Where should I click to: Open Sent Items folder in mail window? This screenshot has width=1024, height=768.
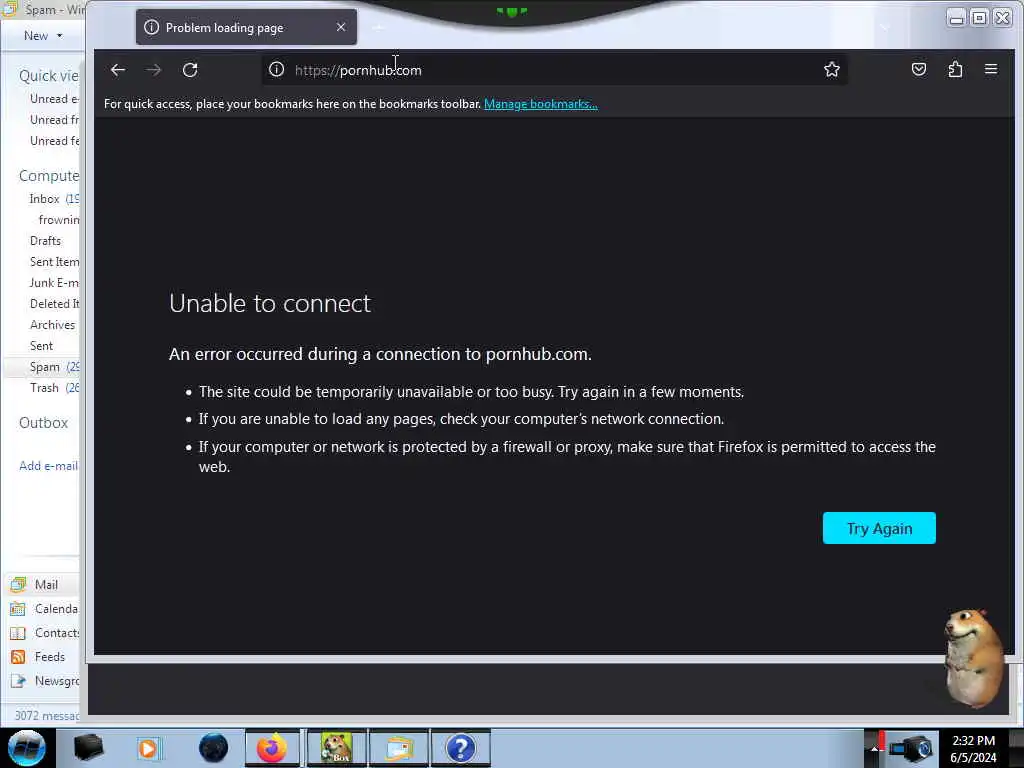(54, 261)
